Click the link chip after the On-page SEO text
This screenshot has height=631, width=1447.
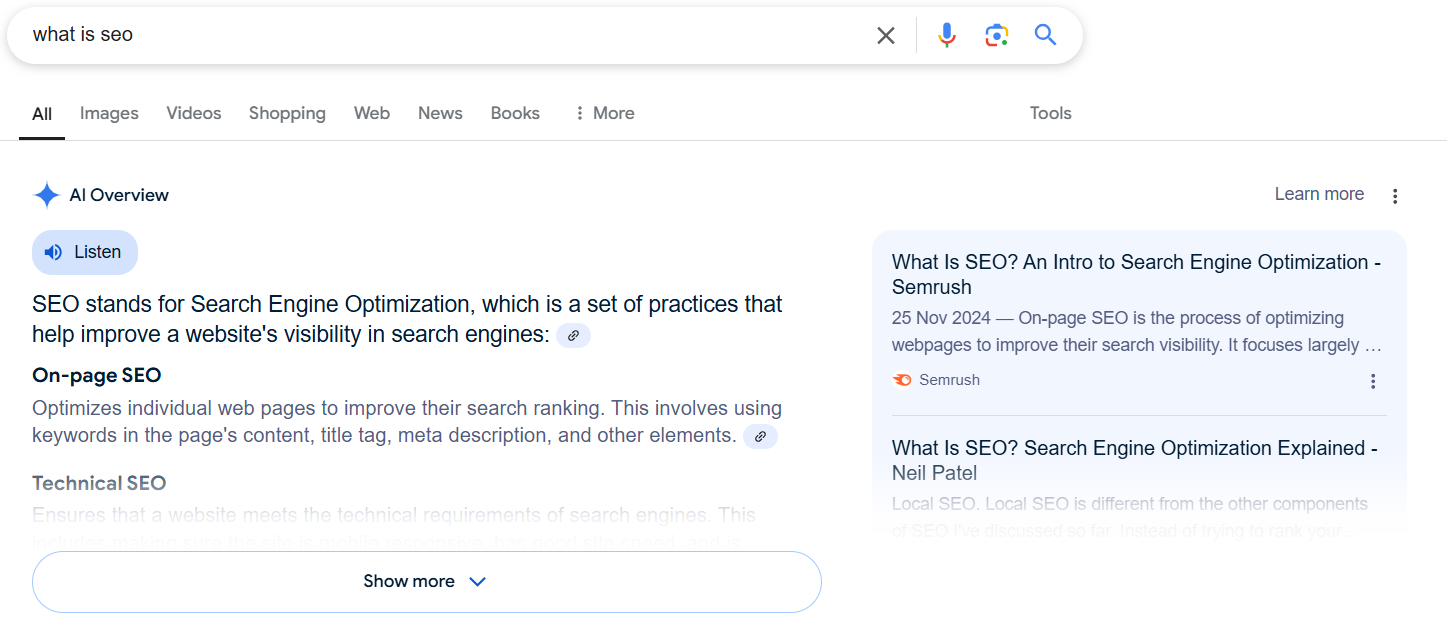pyautogui.click(x=760, y=436)
